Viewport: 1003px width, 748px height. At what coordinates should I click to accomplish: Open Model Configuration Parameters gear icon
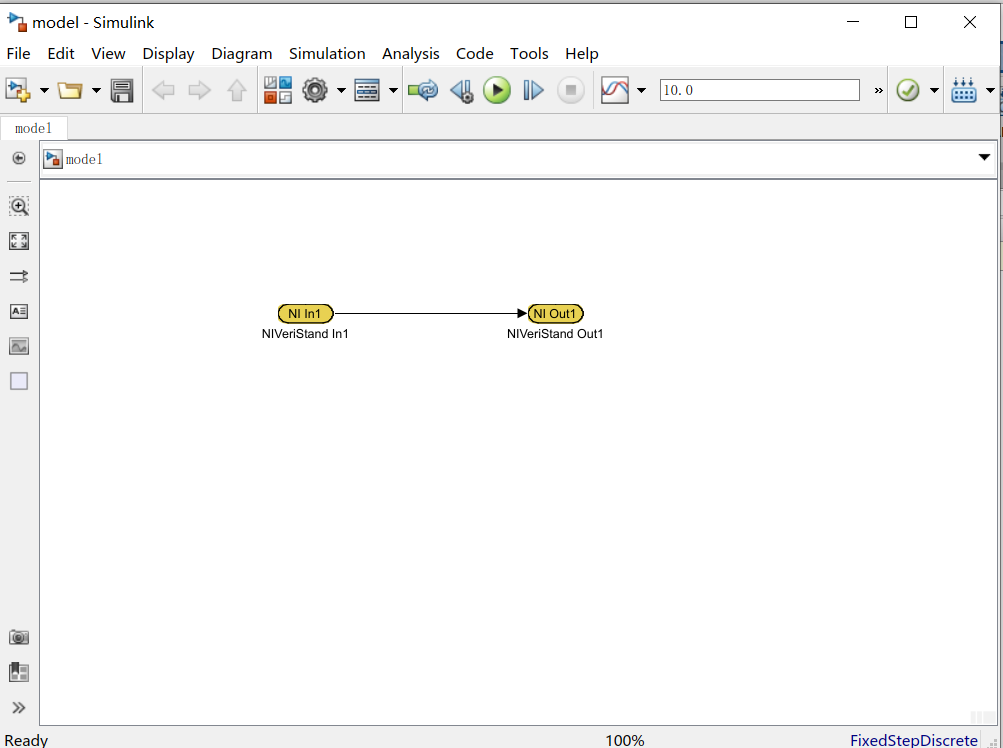(x=317, y=89)
